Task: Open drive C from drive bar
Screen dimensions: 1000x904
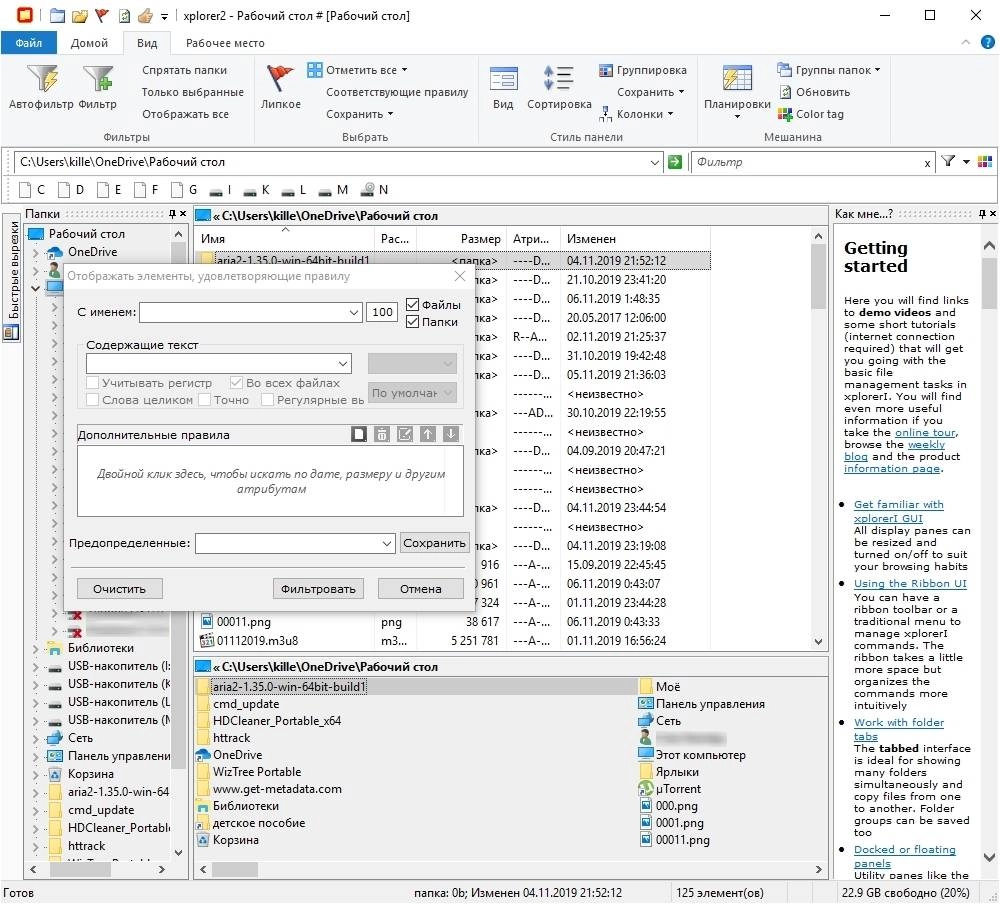Action: 32,189
